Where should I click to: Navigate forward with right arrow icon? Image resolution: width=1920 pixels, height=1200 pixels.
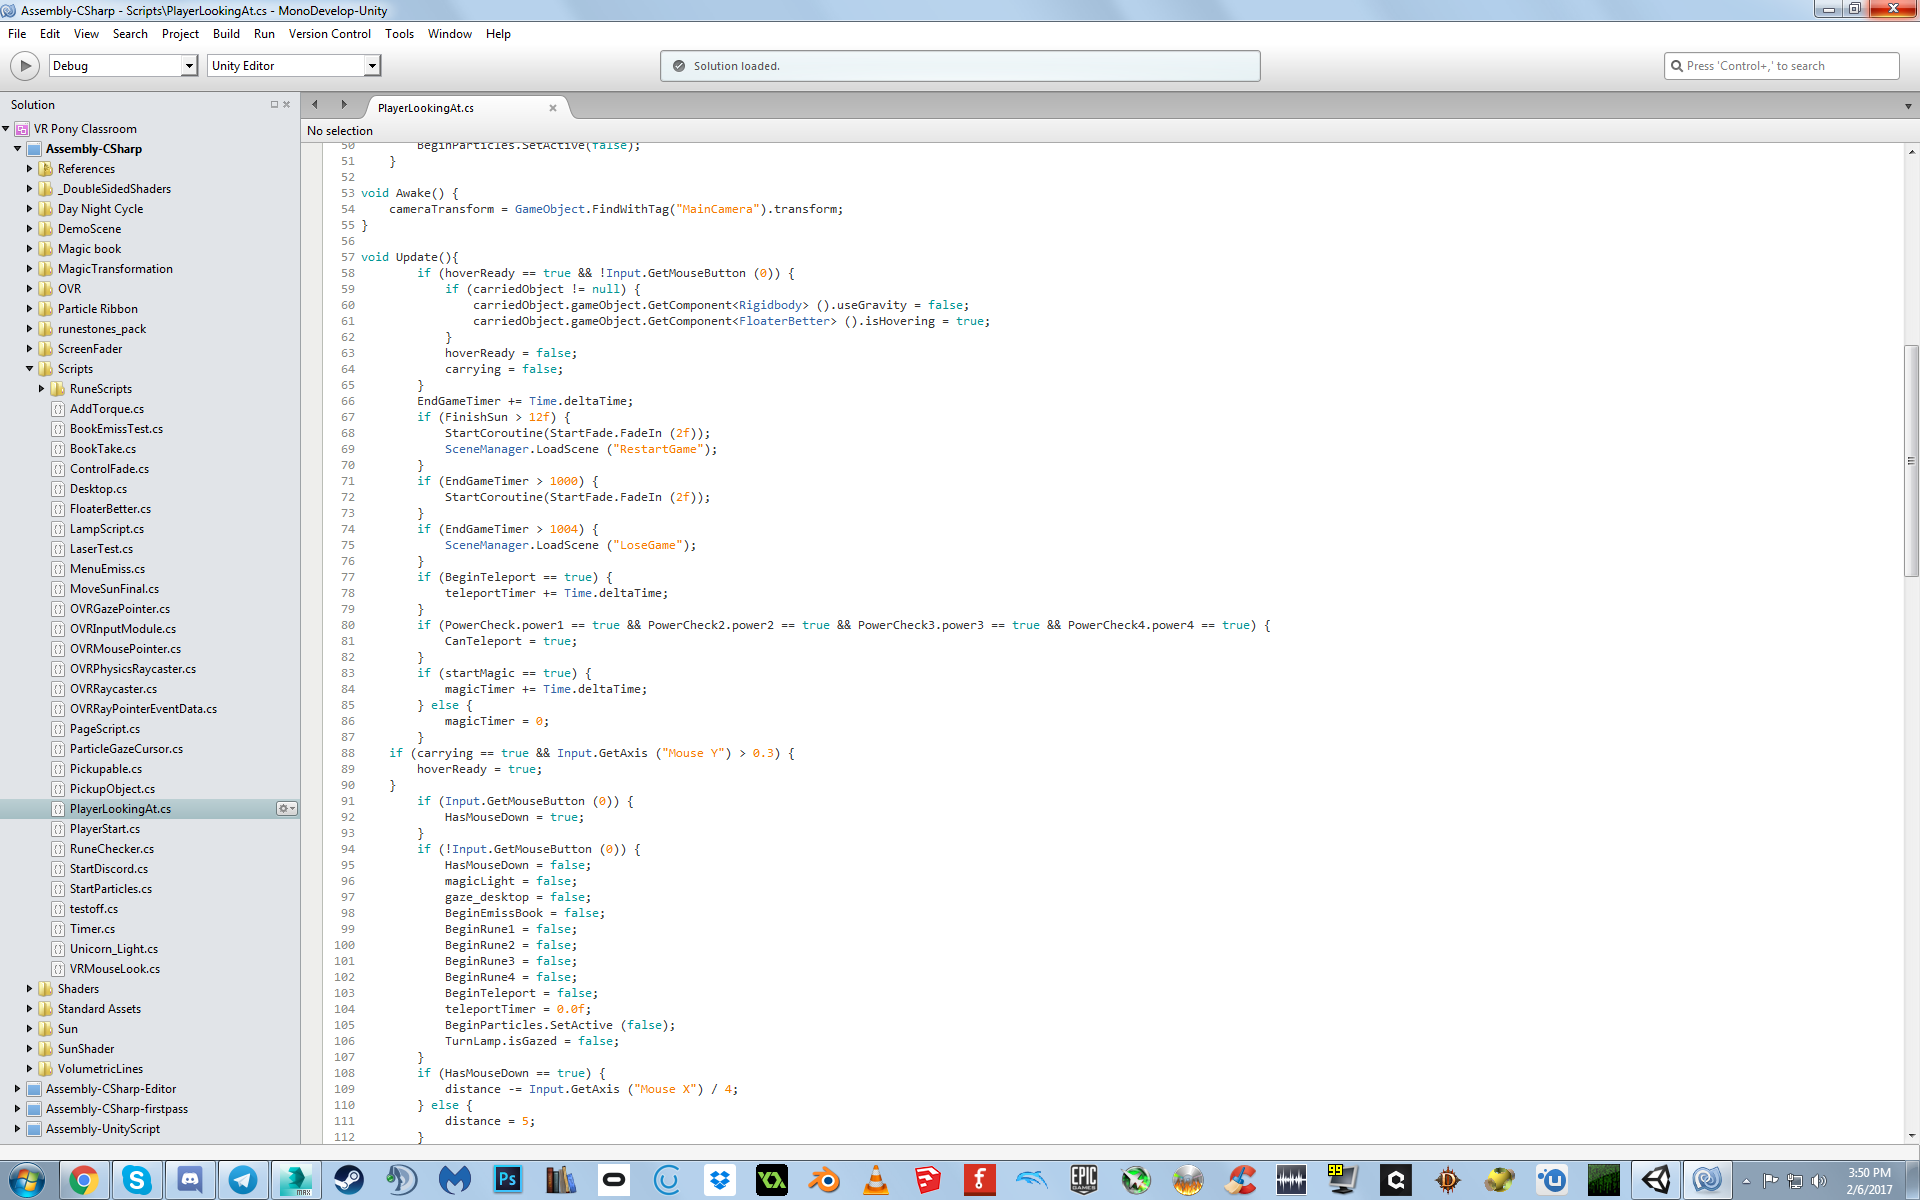(344, 105)
